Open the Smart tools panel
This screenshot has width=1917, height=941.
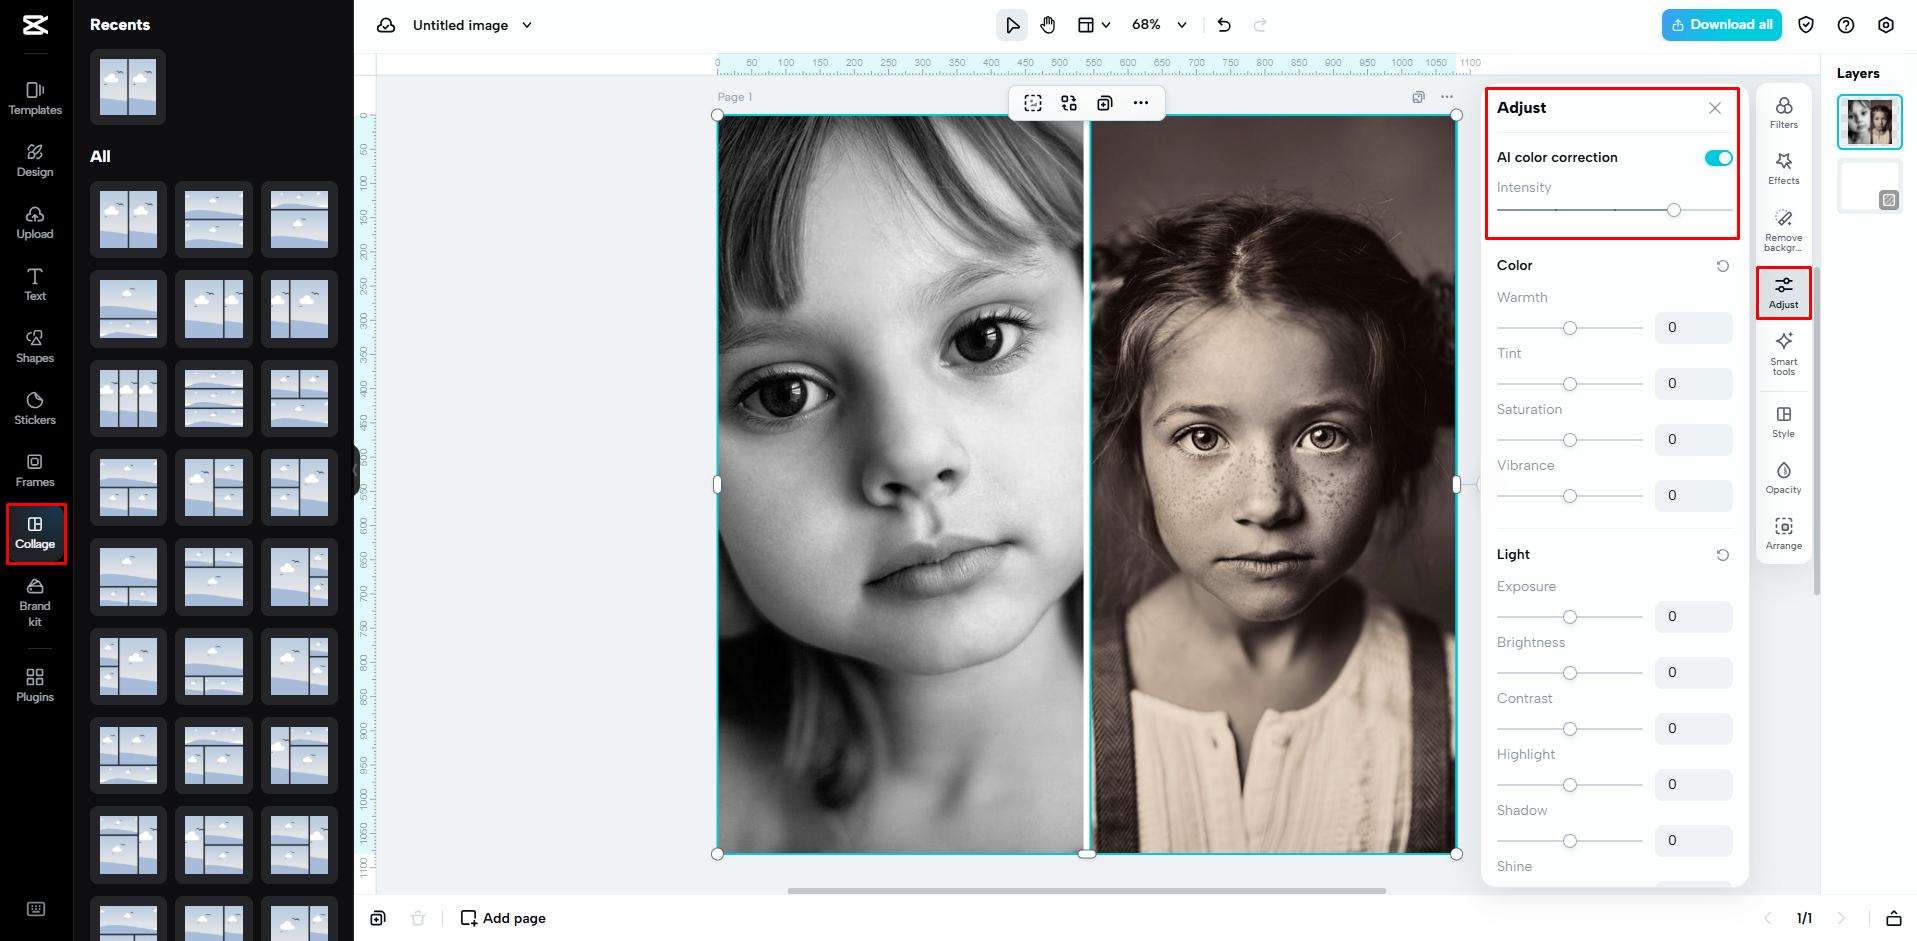tap(1783, 353)
